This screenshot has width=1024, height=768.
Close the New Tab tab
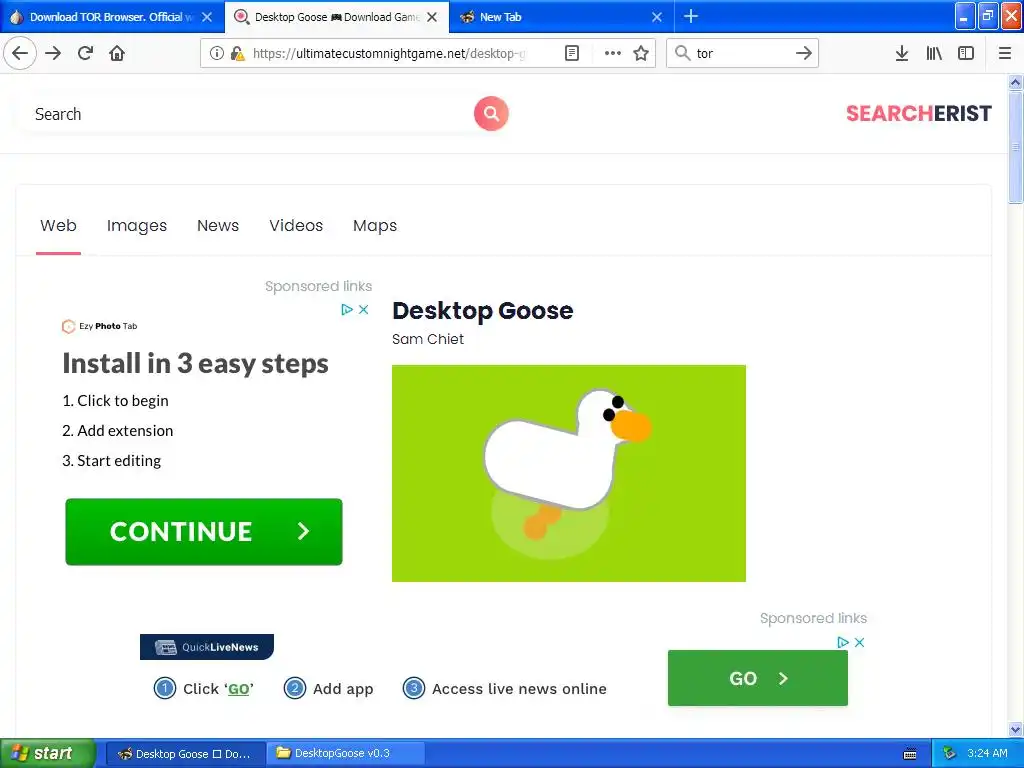[x=657, y=17]
